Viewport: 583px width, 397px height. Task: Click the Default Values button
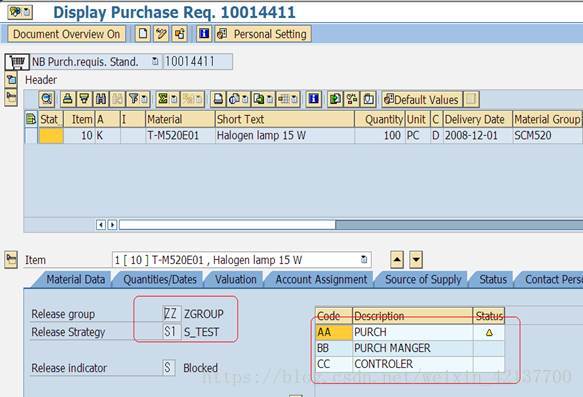pyautogui.click(x=422, y=99)
